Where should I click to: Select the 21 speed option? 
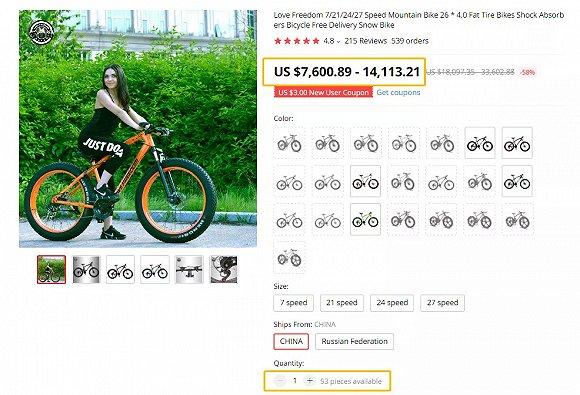[342, 303]
